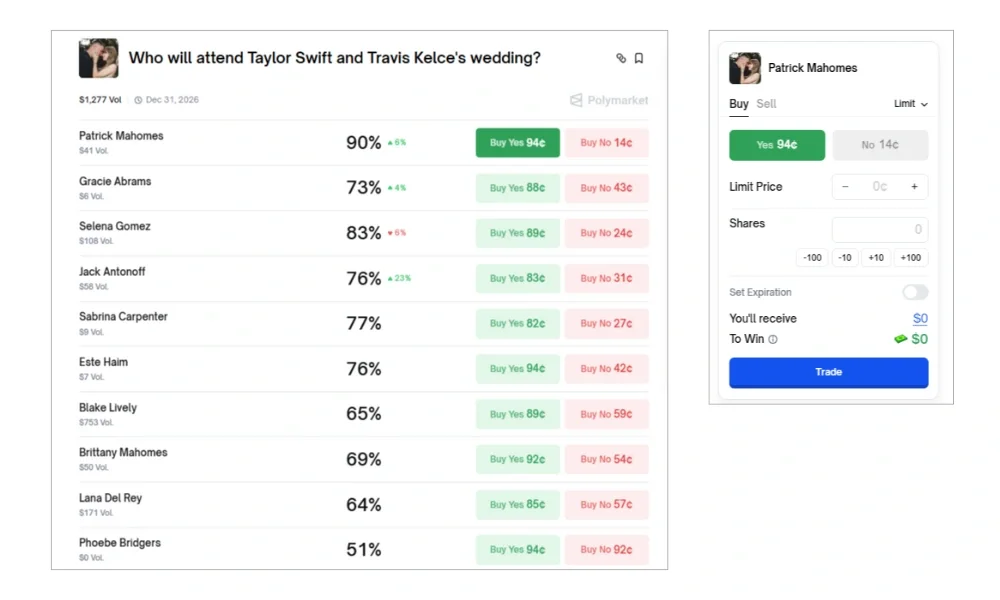This screenshot has width=1000, height=600.
Task: Click the wedding market thumbnail image
Action: tap(98, 58)
